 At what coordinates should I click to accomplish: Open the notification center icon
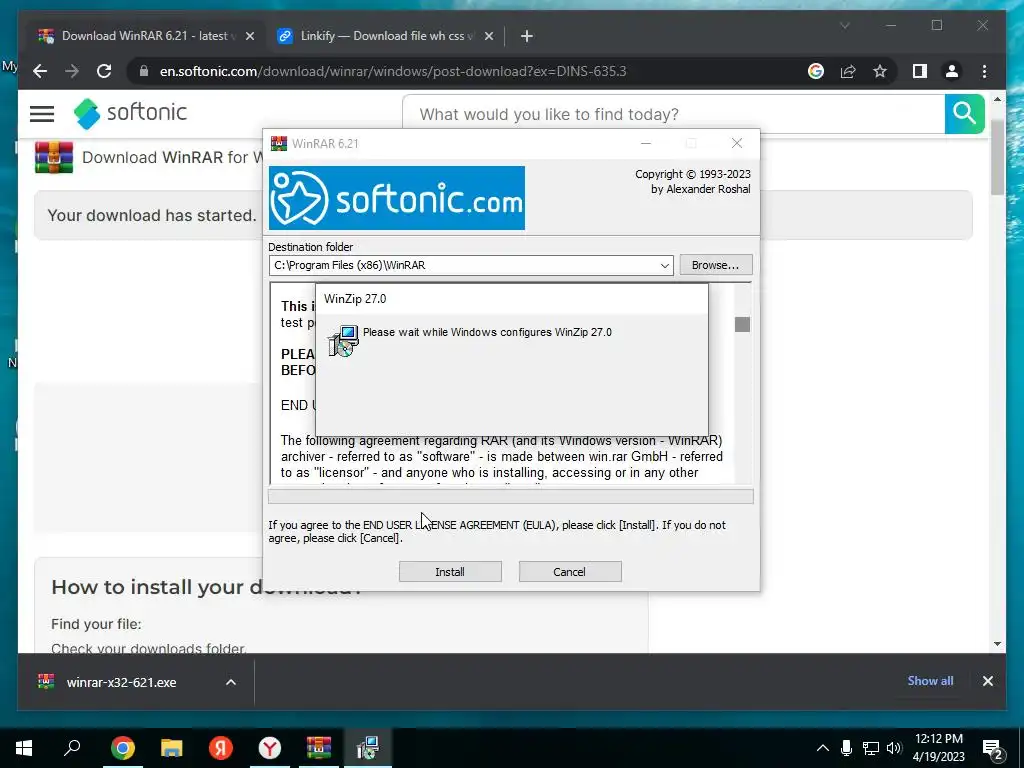click(993, 749)
